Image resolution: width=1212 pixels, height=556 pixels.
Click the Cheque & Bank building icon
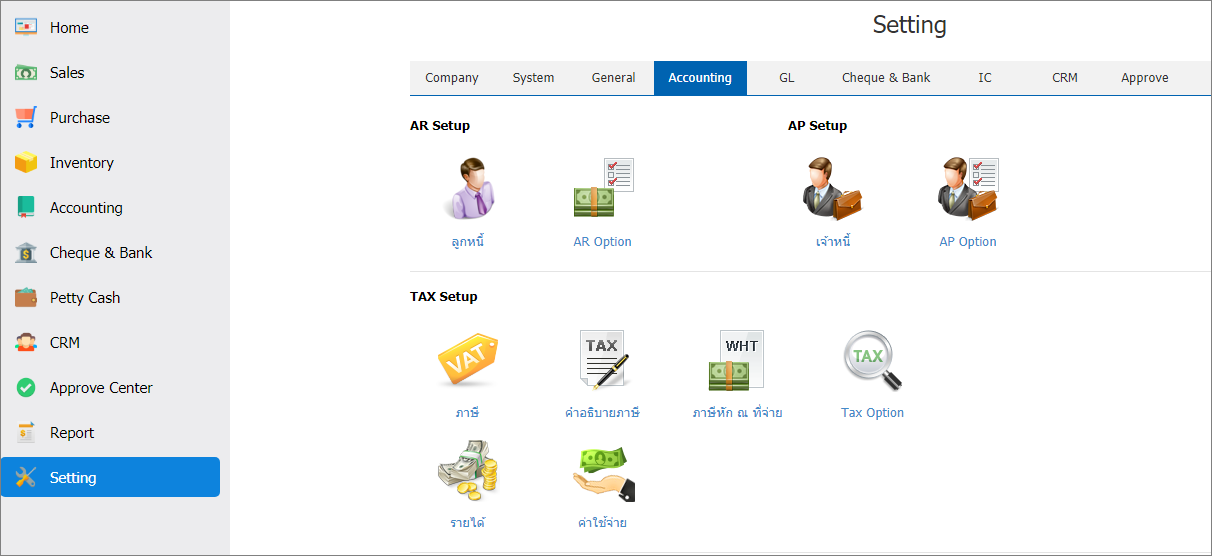click(26, 252)
